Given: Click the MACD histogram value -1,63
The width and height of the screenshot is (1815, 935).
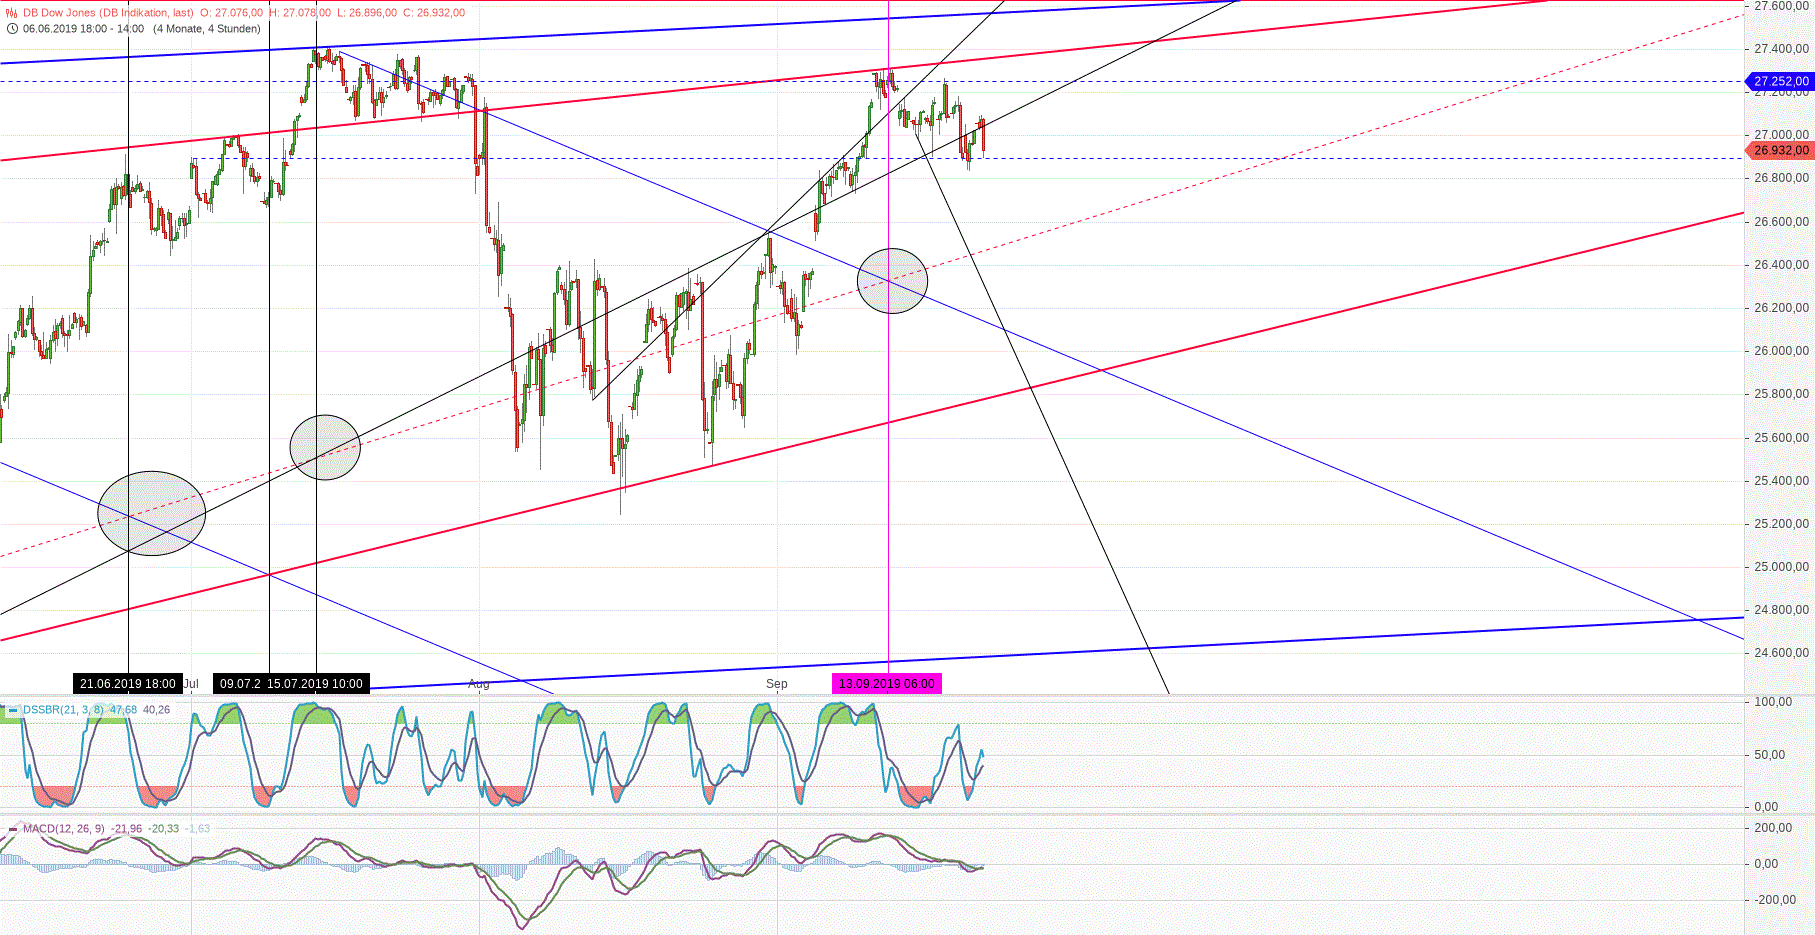Looking at the screenshot, I should [198, 829].
